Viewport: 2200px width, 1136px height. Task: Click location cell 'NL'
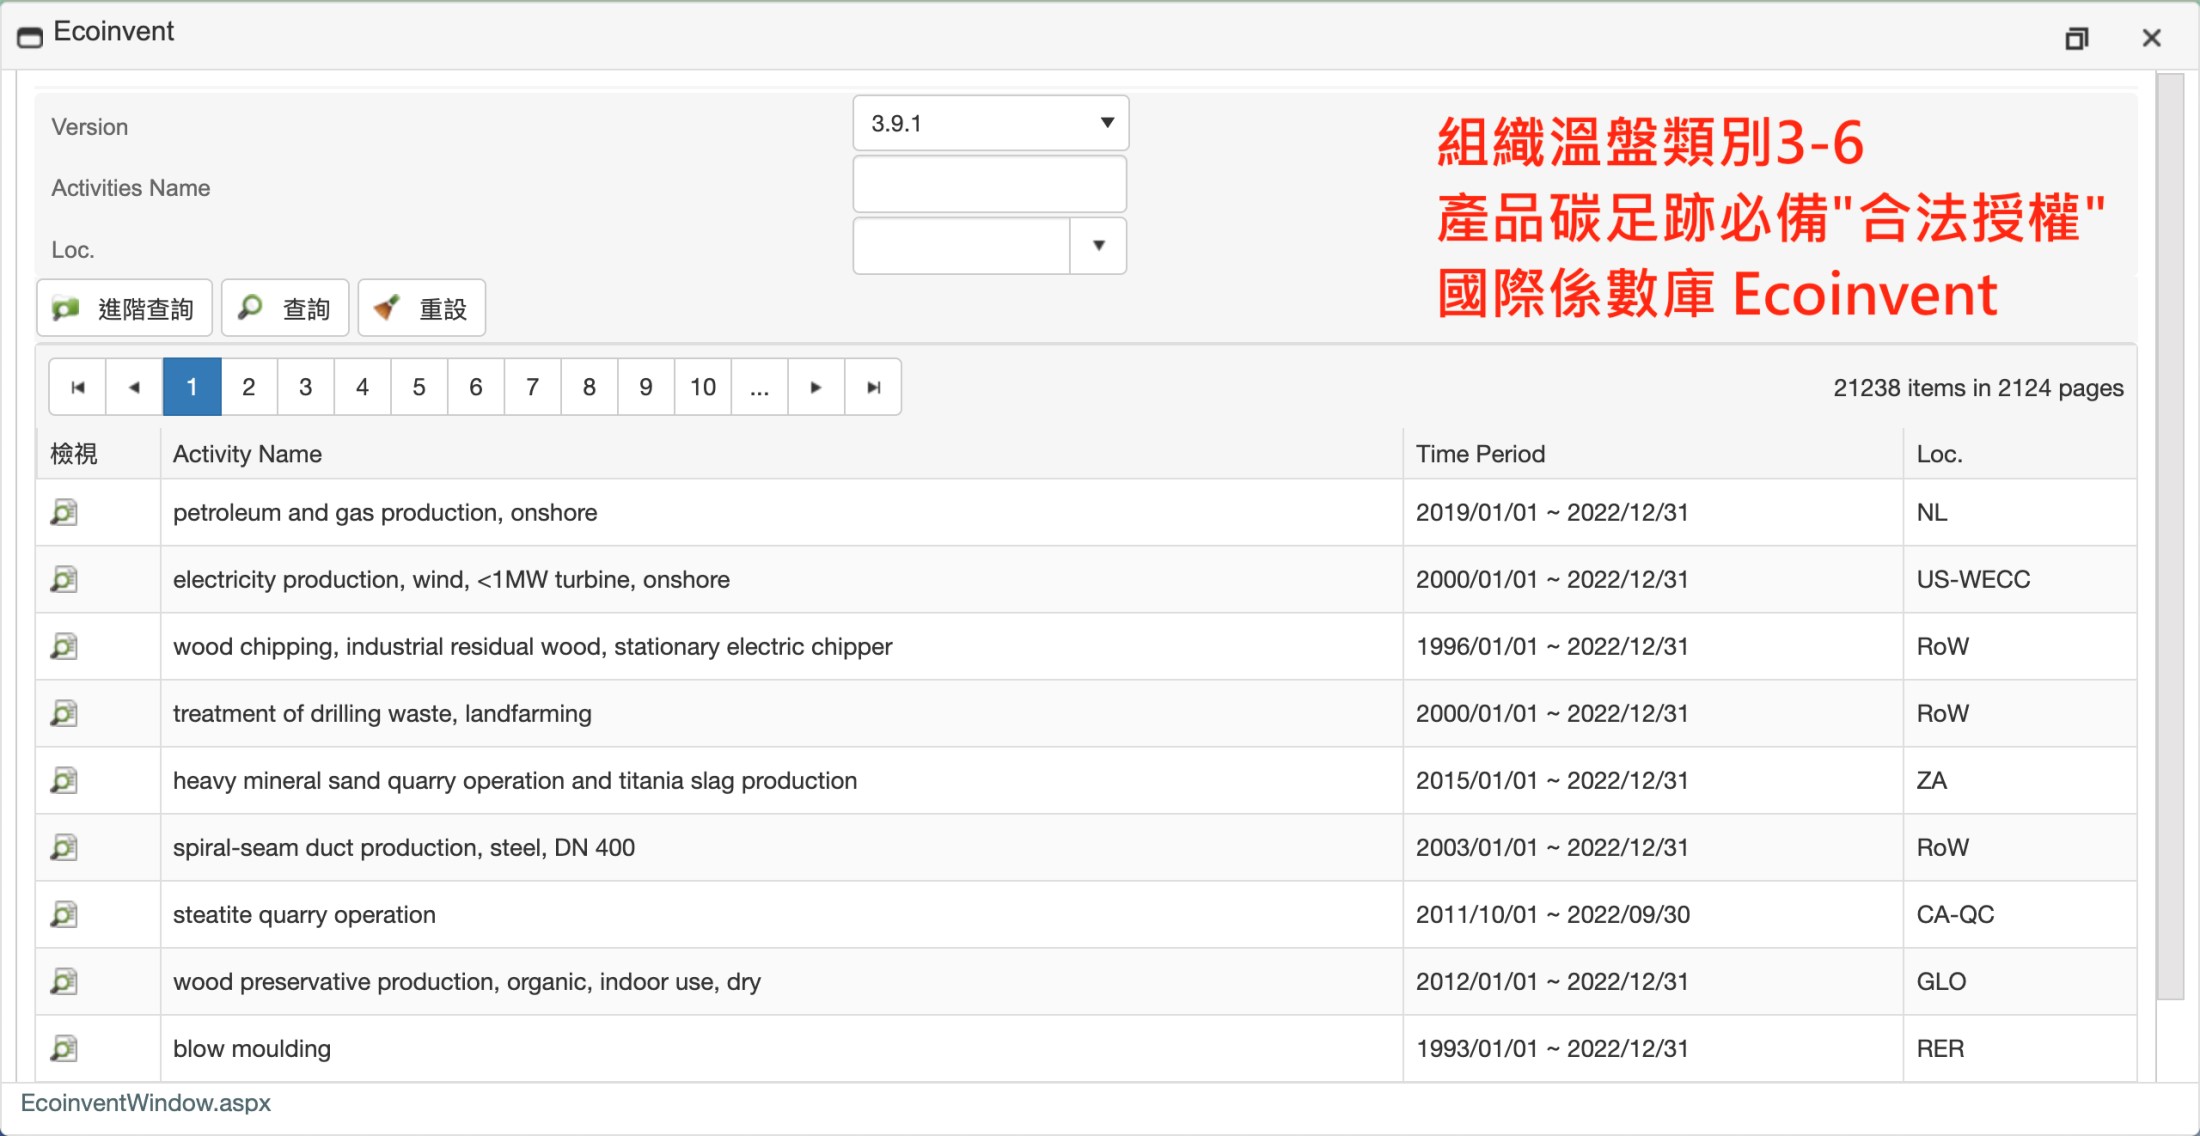[1932, 512]
